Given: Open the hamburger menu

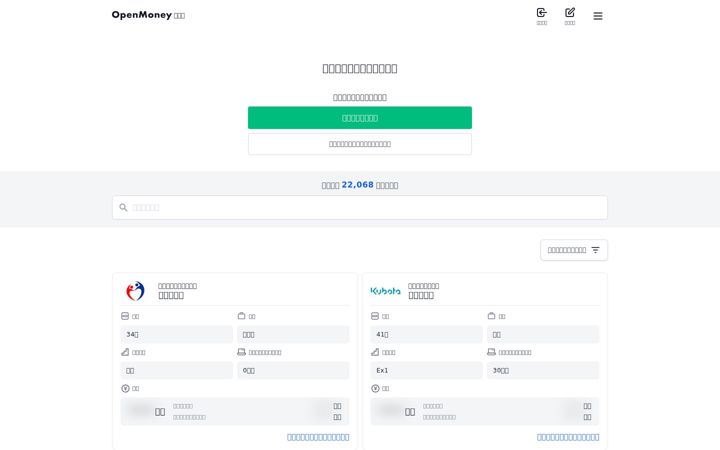Looking at the screenshot, I should [598, 16].
